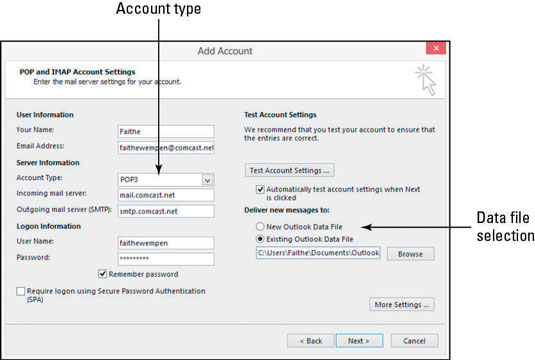Click the Back button
The image size is (535, 360).
coord(310,341)
